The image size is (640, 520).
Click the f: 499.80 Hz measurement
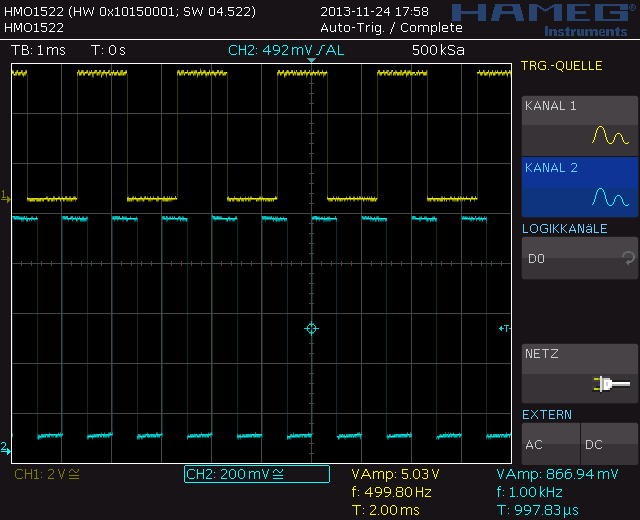coord(391,492)
